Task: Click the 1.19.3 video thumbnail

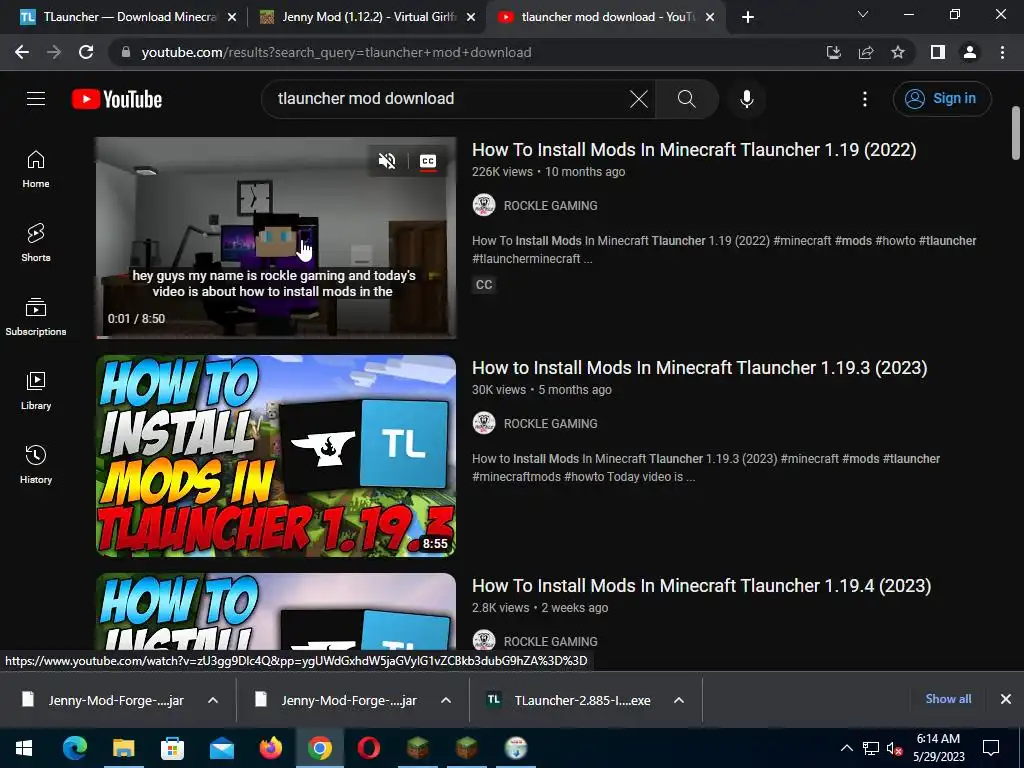Action: click(276, 456)
